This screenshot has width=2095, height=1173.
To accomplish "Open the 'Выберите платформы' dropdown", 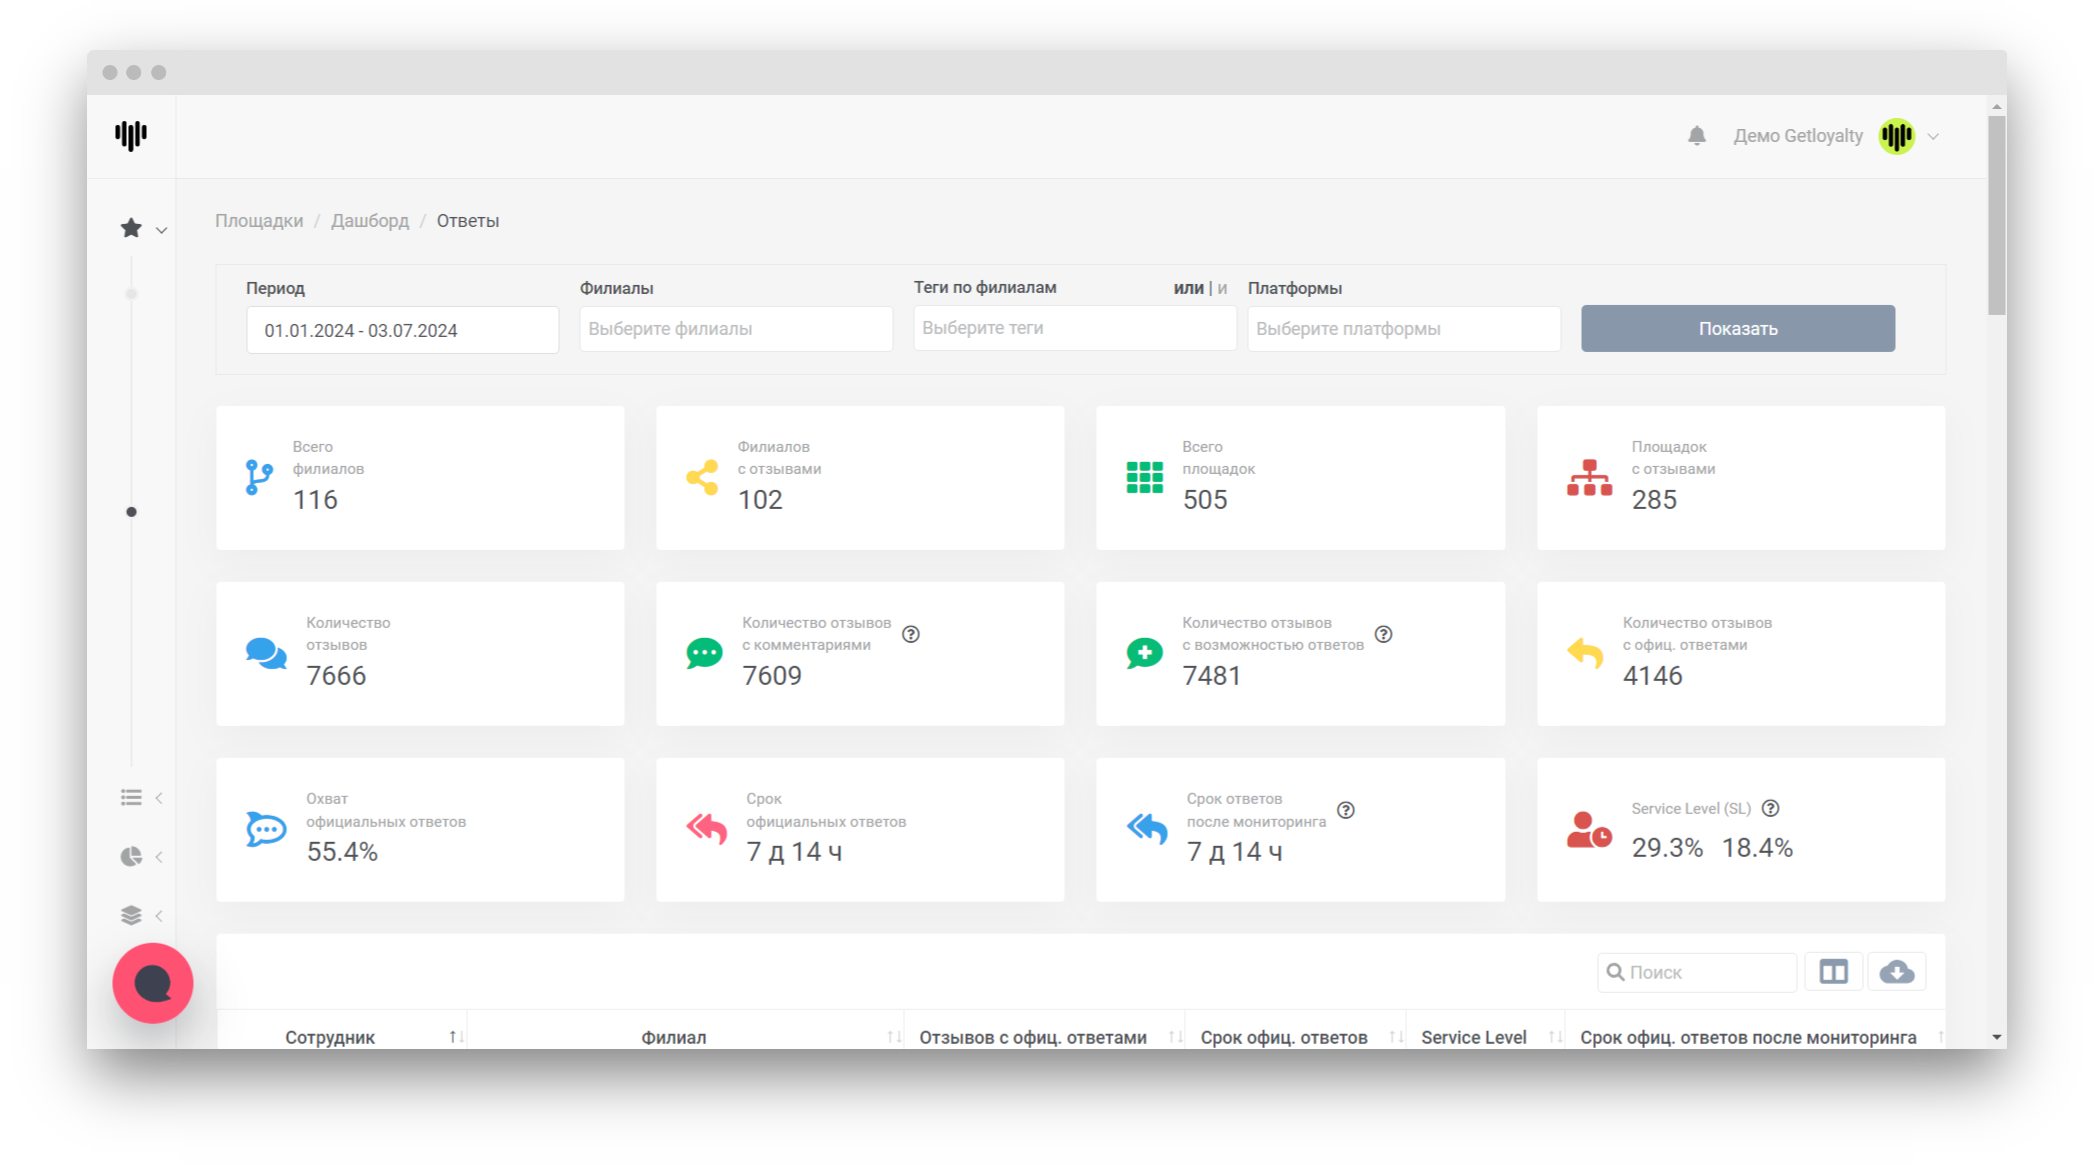I will coord(1403,329).
